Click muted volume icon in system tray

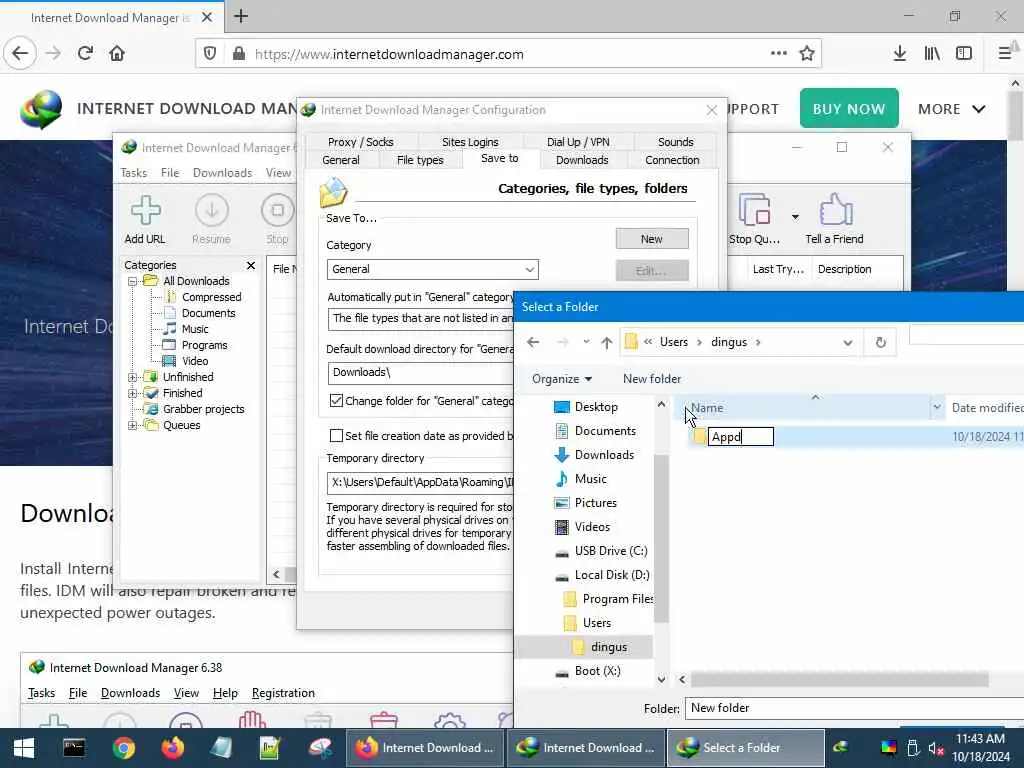(936, 748)
